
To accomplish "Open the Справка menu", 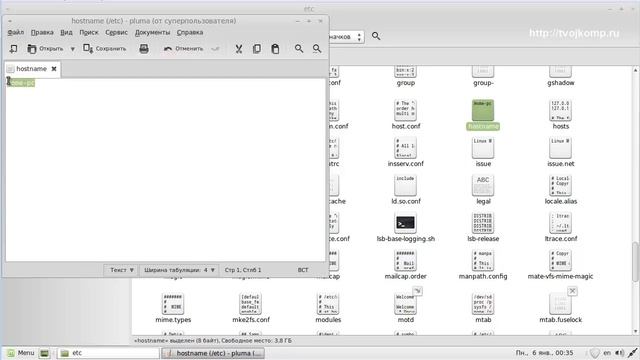I will pos(190,32).
